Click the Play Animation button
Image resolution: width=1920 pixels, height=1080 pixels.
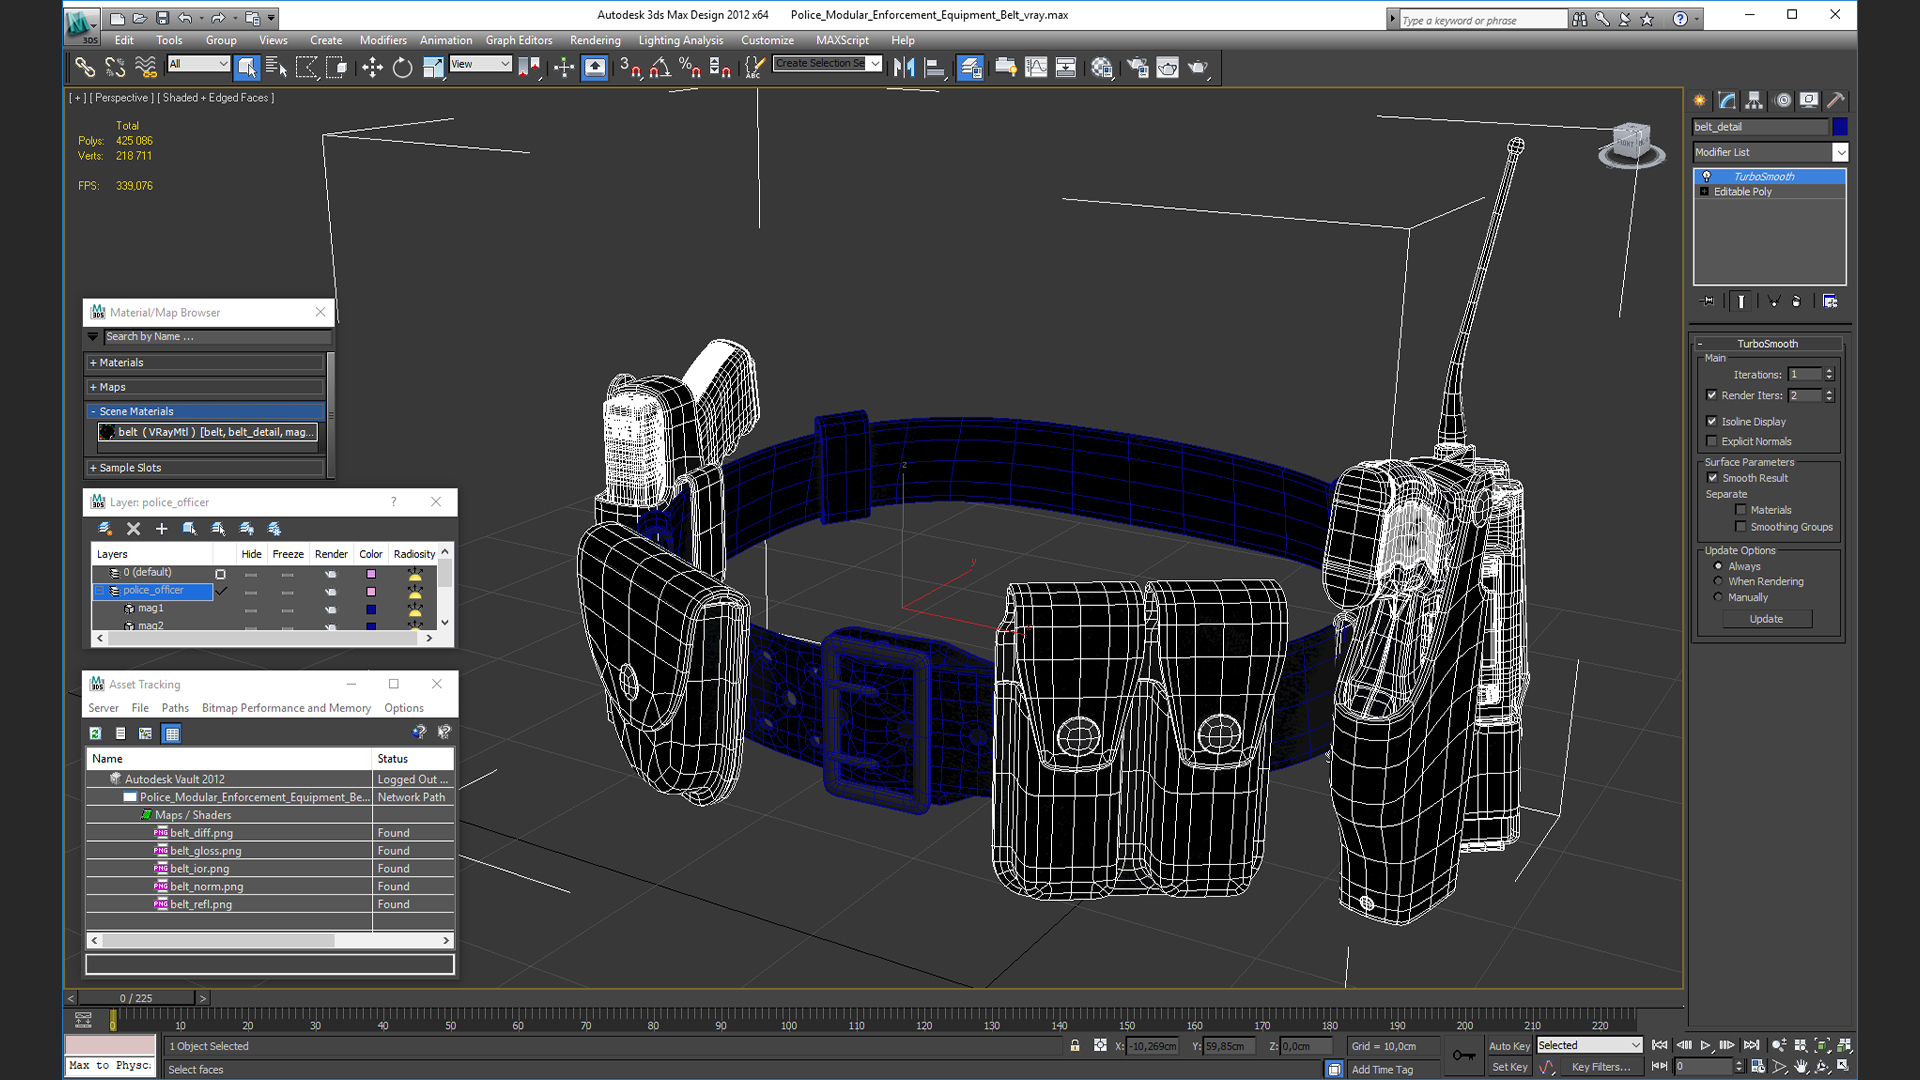(1705, 1045)
